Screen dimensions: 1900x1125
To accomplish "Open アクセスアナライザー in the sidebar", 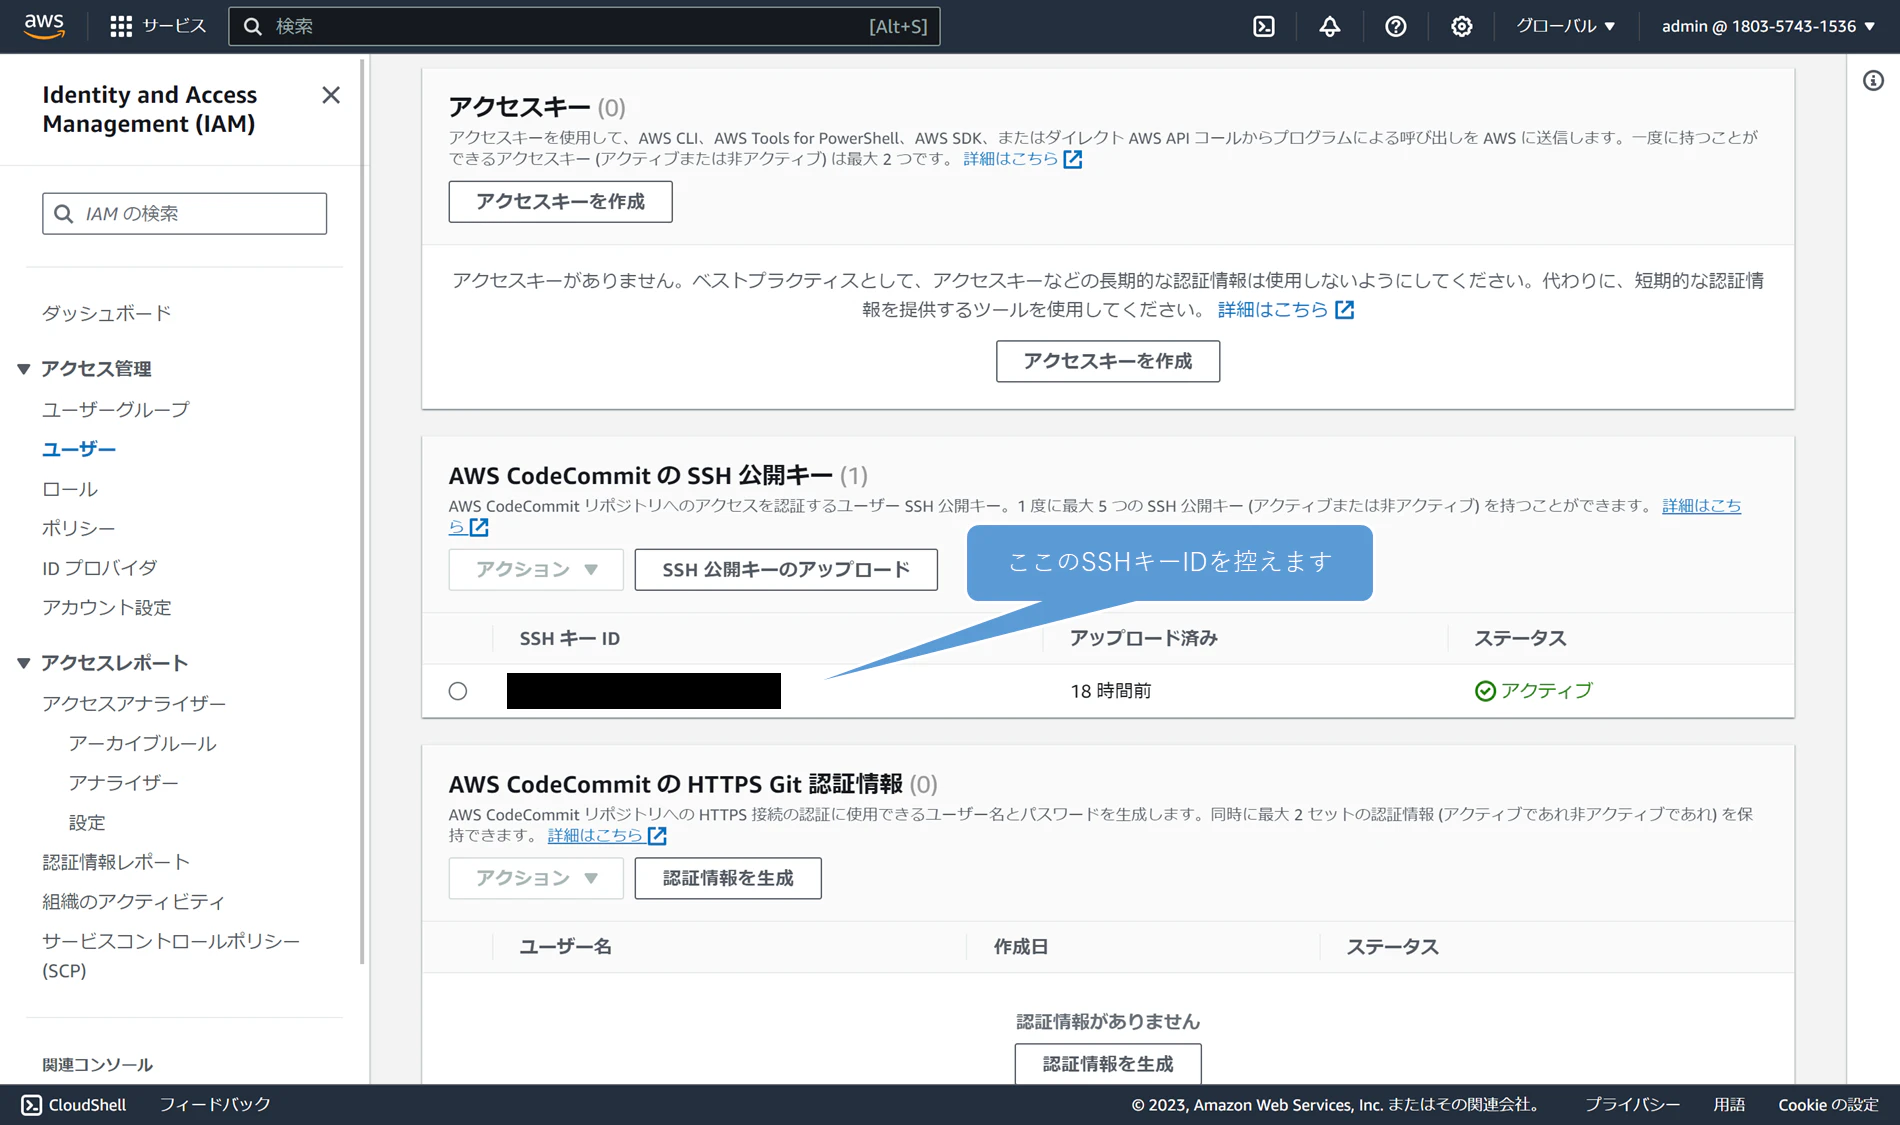I will click(134, 704).
